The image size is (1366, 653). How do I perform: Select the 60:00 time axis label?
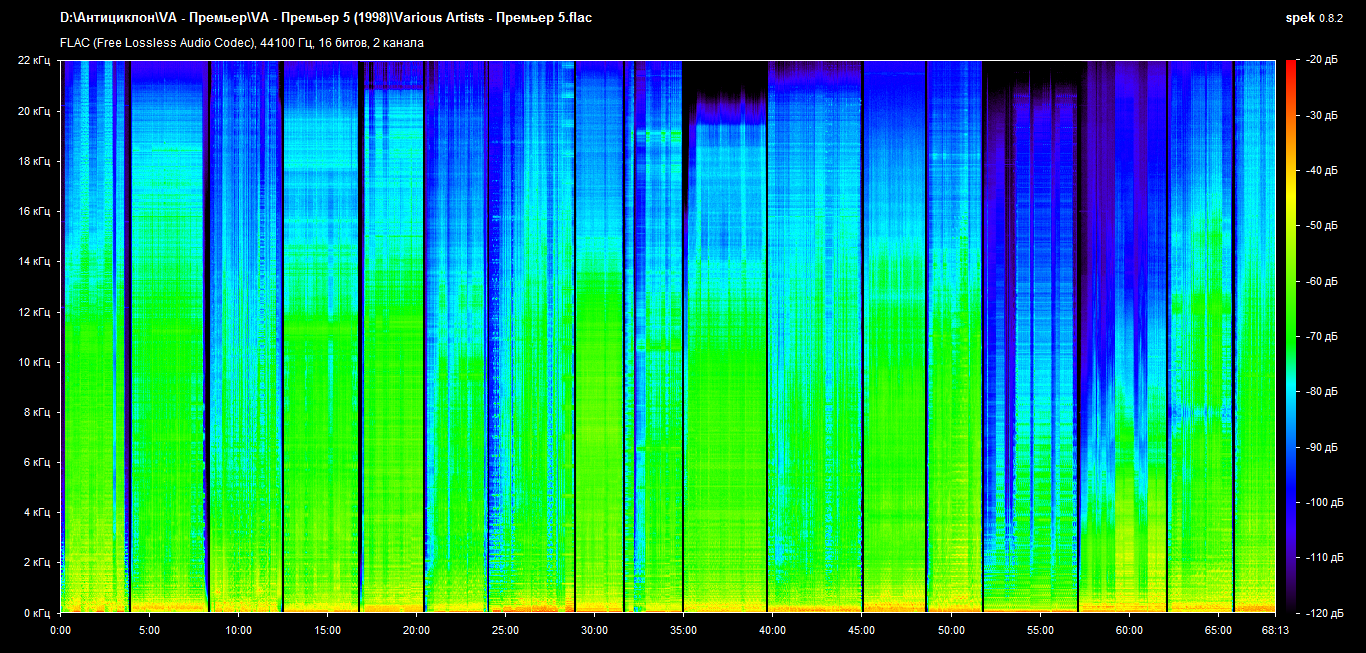point(1129,631)
